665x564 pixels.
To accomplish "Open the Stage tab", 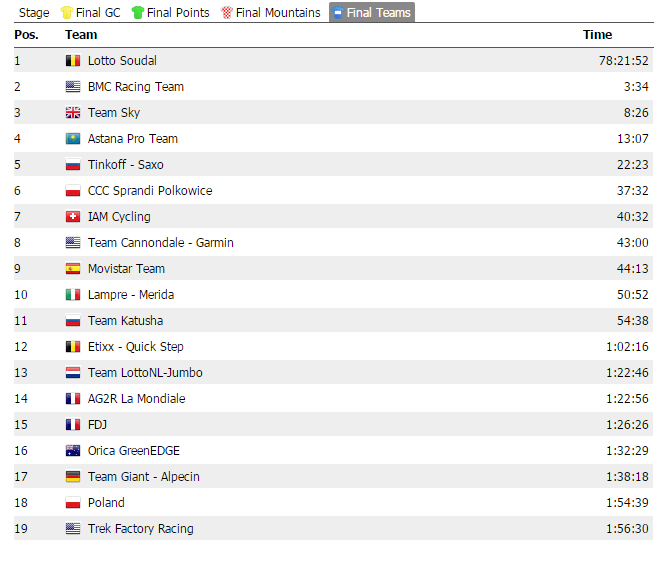I will (x=34, y=13).
